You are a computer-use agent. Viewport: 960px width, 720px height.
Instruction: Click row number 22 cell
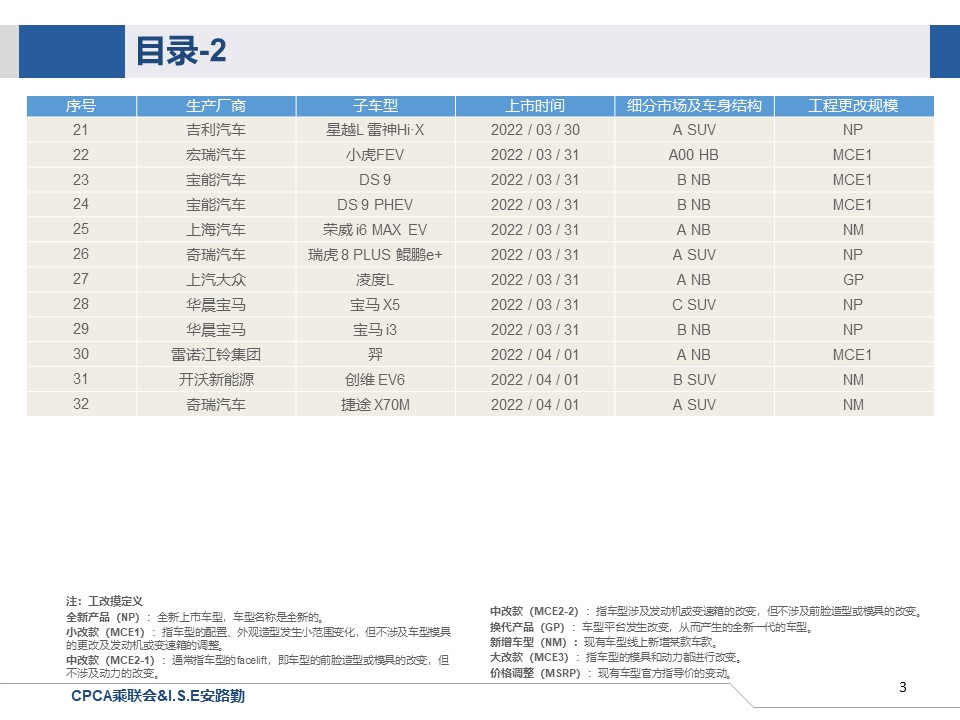point(81,155)
